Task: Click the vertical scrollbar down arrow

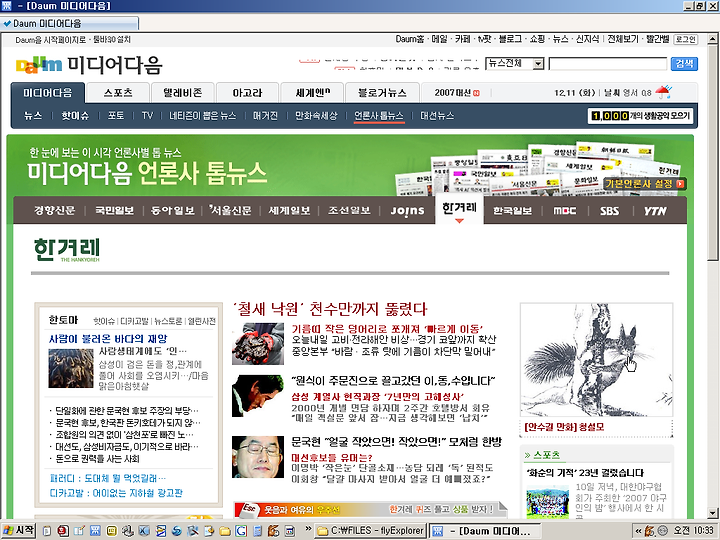Action: pos(712,513)
